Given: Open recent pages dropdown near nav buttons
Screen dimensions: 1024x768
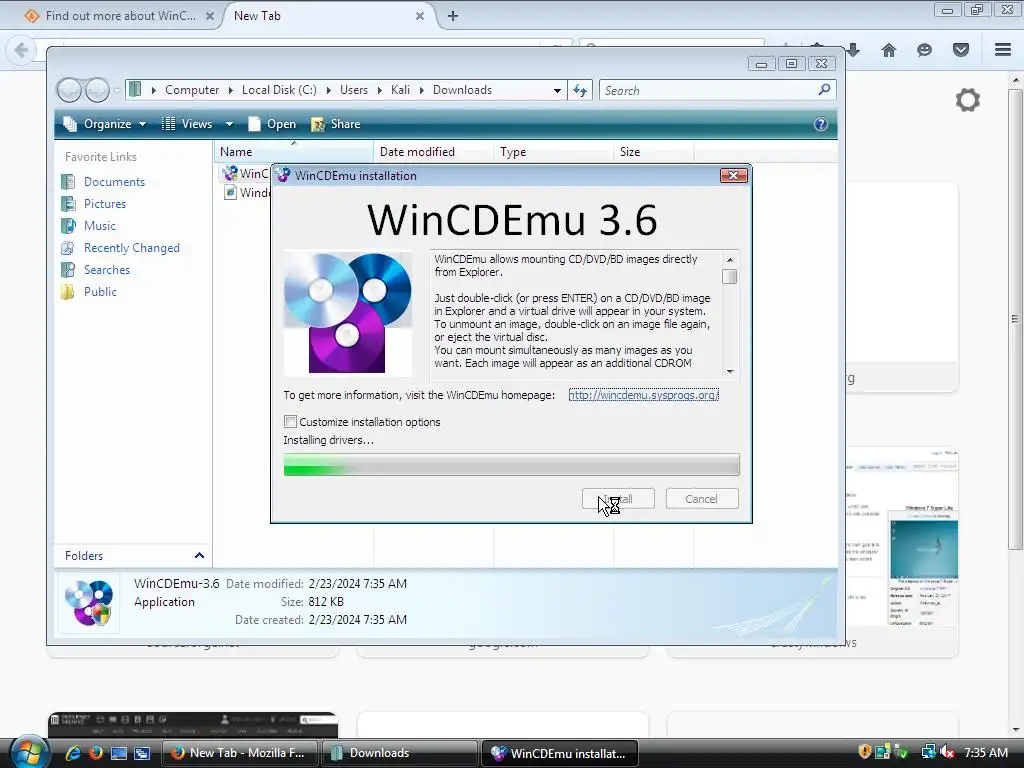Looking at the screenshot, I should pos(117,90).
